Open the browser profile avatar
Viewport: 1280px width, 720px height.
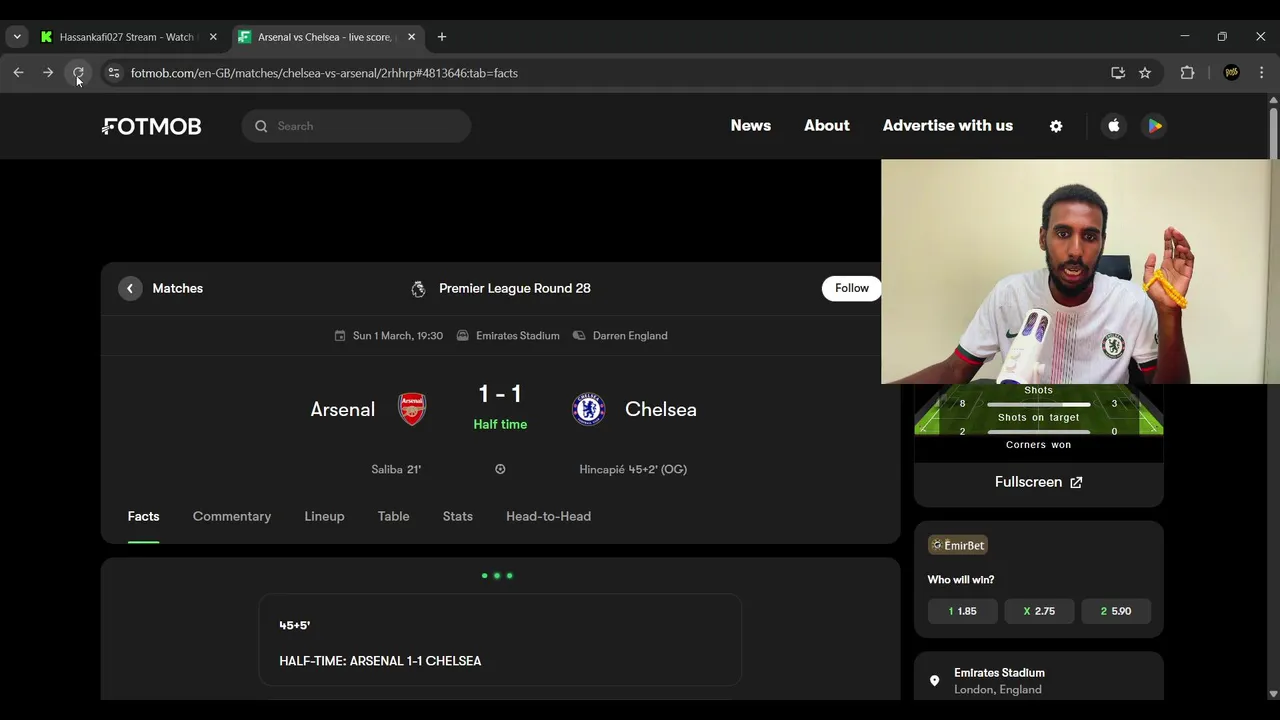click(1231, 73)
